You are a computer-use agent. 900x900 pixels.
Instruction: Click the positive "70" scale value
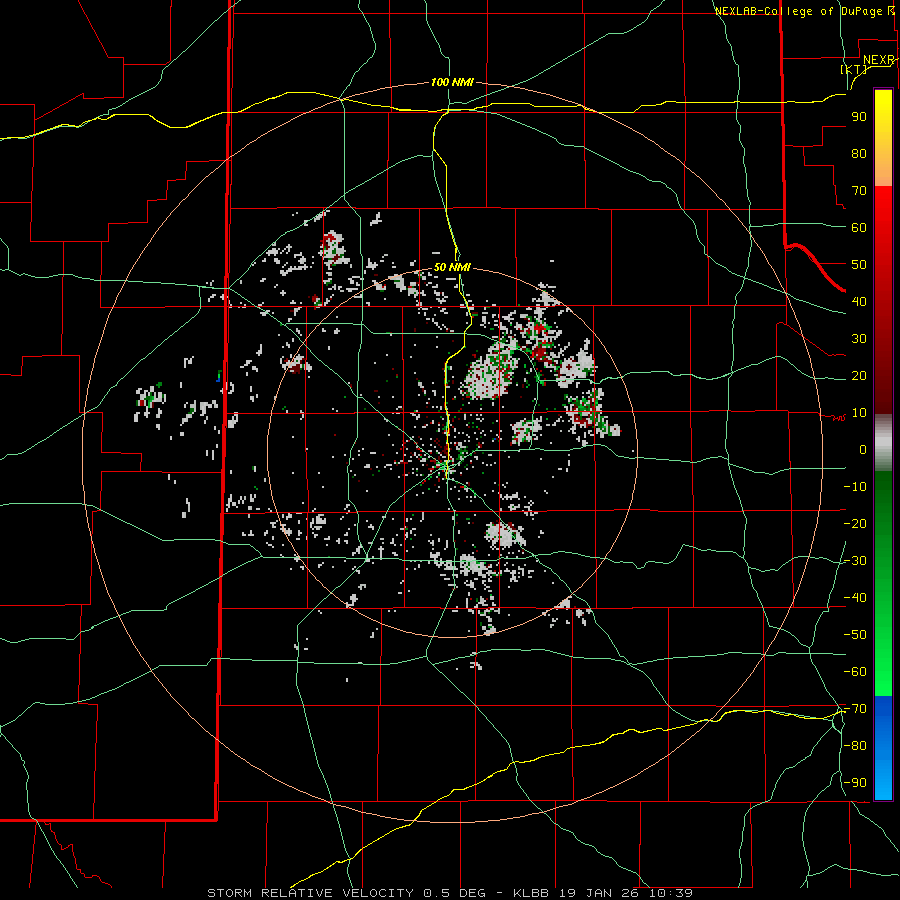pos(859,191)
